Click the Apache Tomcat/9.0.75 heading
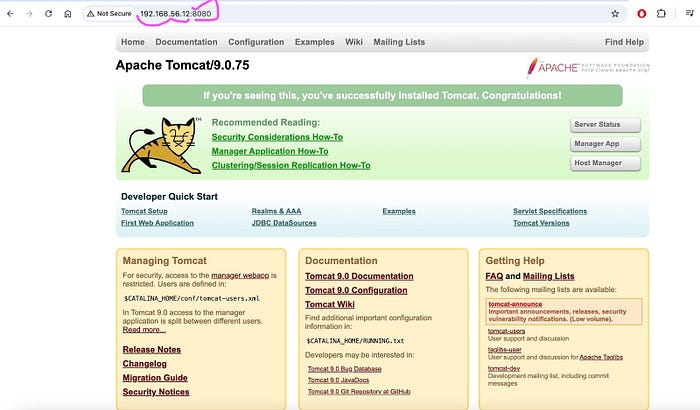The image size is (700, 410). coord(183,65)
